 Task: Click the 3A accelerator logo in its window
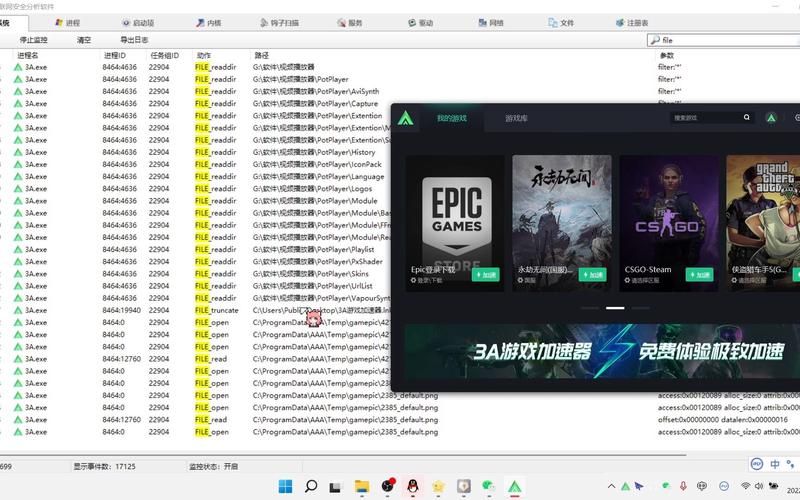[406, 118]
